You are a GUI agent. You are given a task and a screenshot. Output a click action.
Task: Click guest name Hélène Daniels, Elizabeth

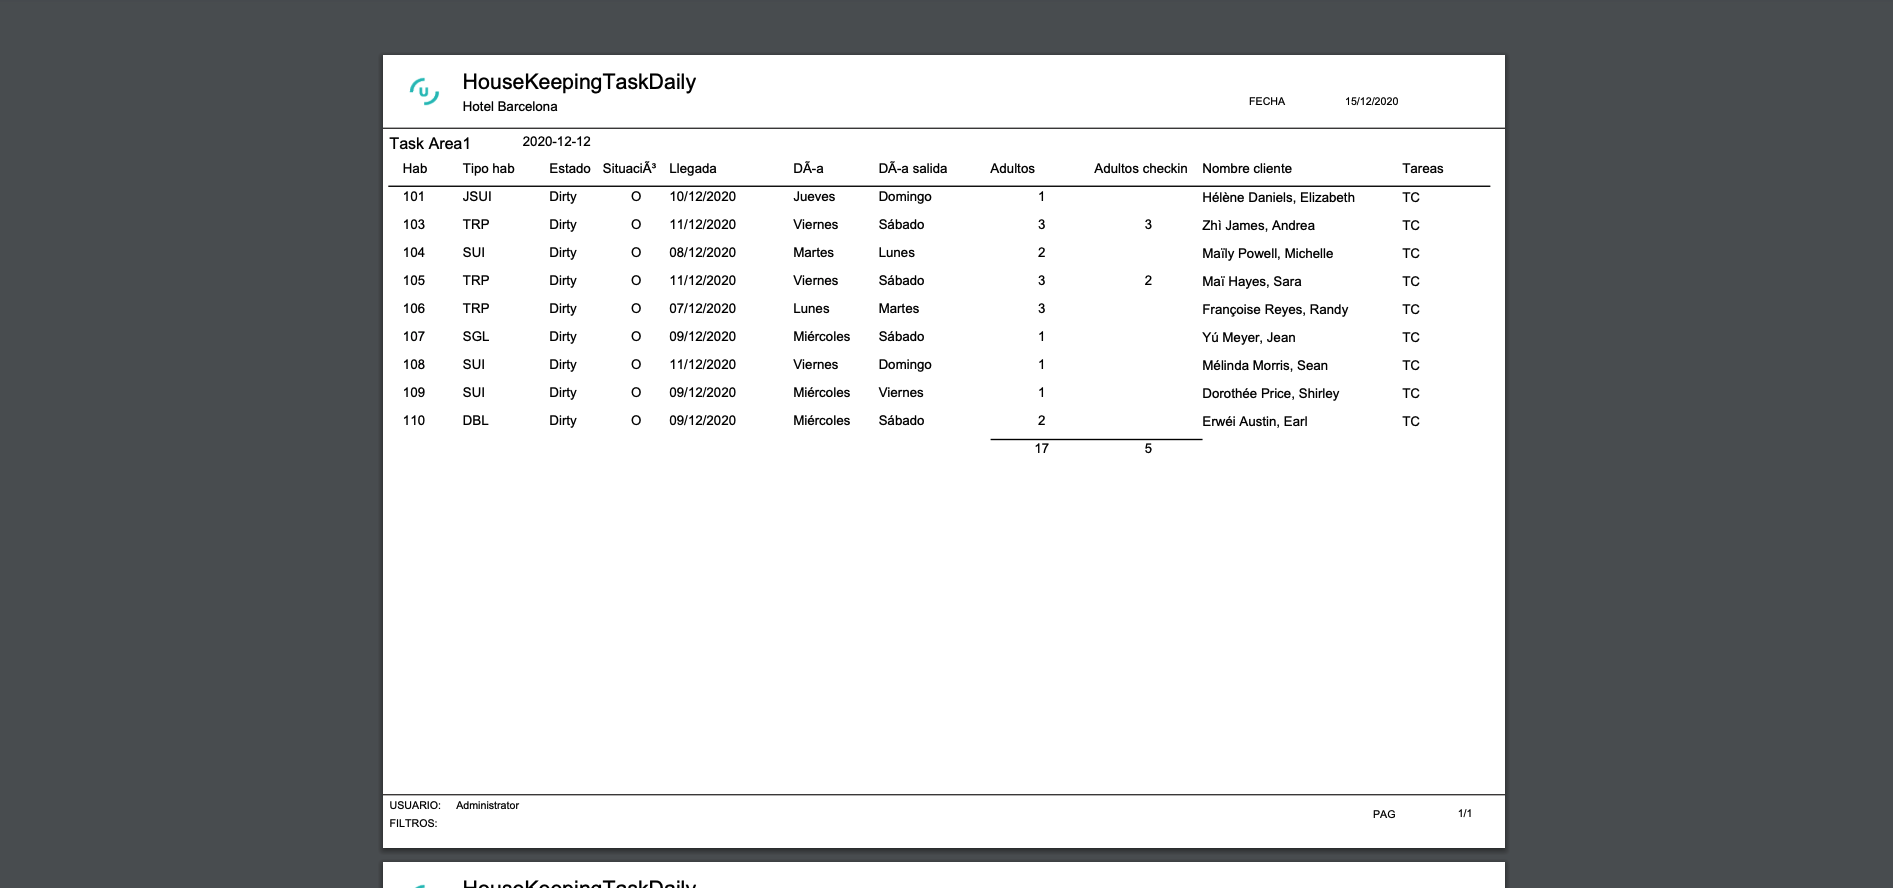pos(1278,198)
